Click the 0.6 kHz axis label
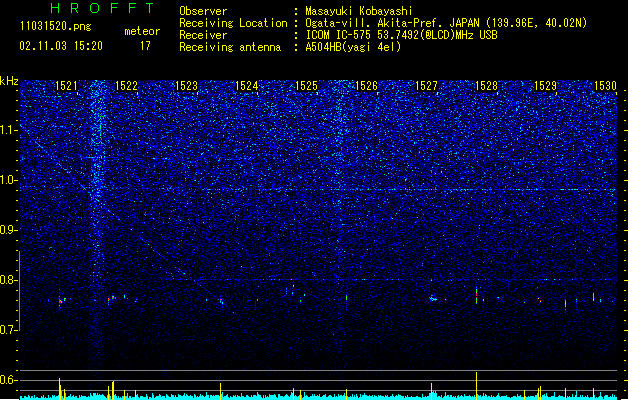Image resolution: width=629 pixels, height=400 pixels. 9,380
